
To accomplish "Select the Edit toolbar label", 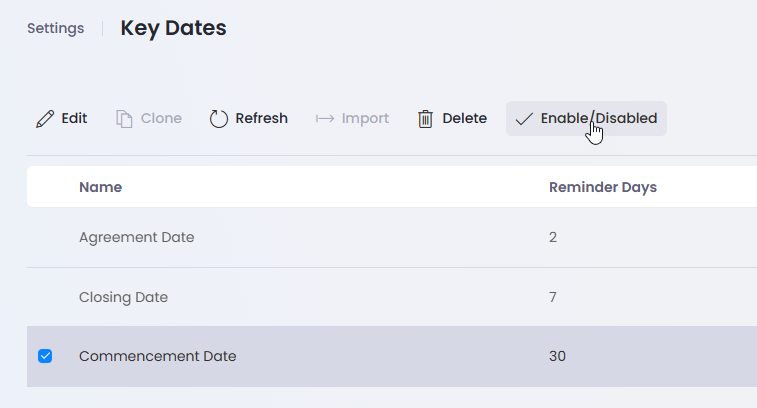I will tap(74, 118).
